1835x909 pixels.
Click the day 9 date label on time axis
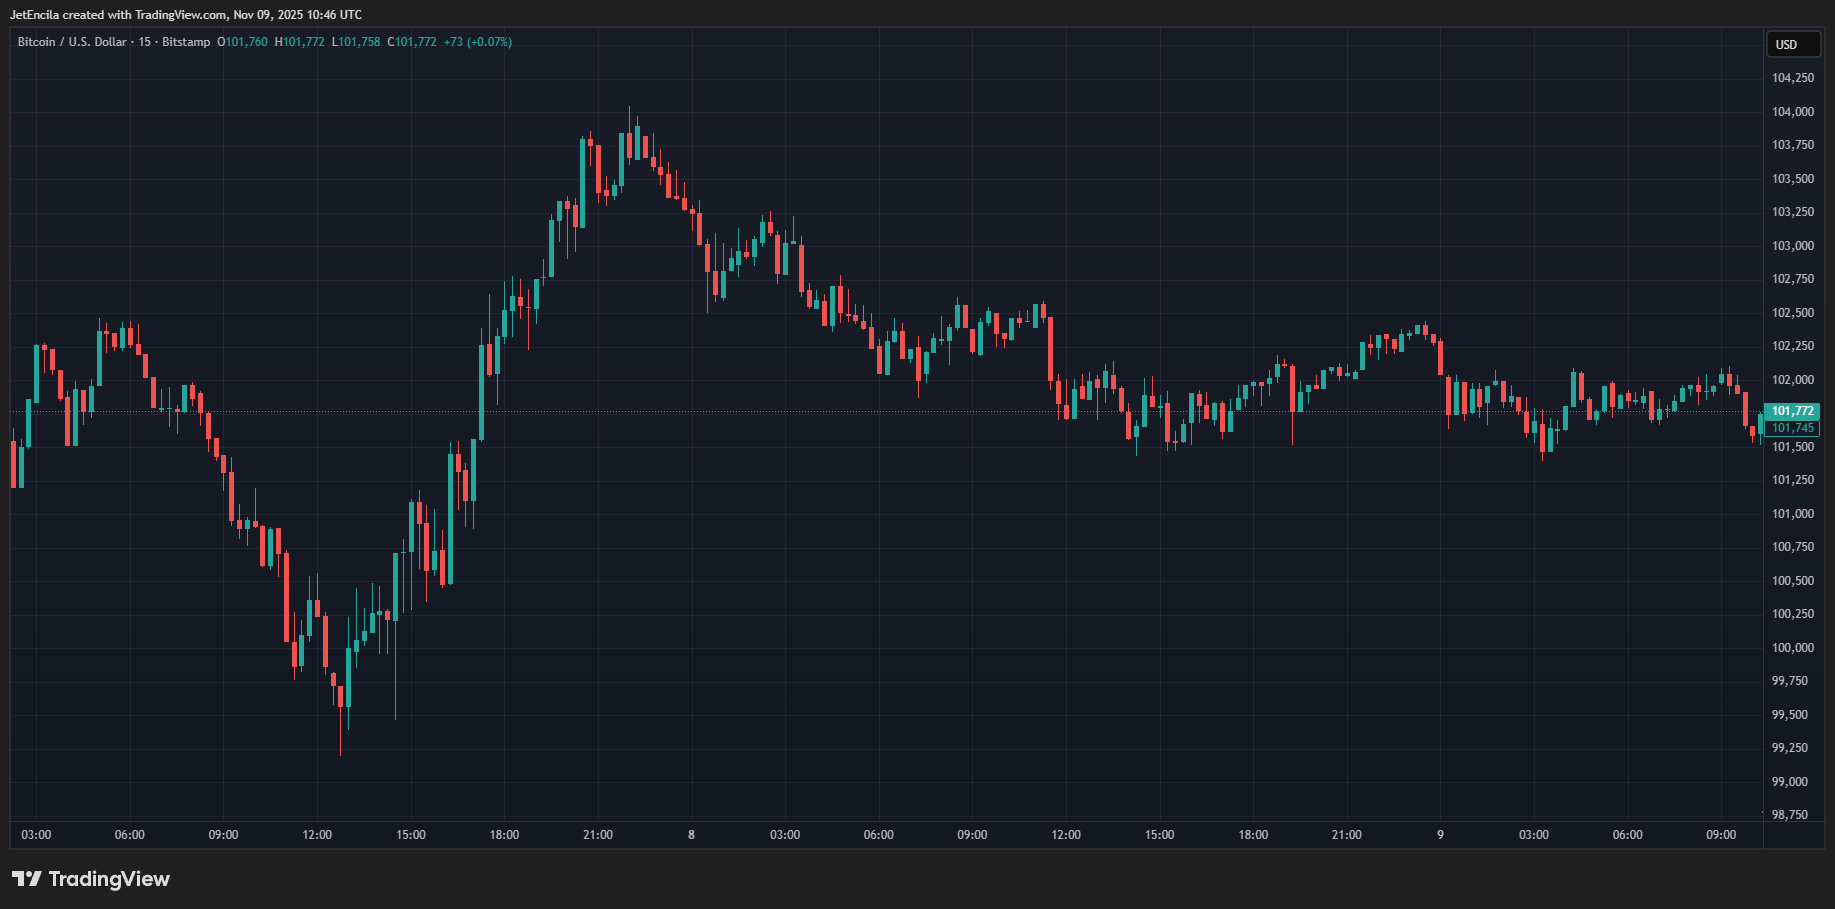click(x=1440, y=835)
